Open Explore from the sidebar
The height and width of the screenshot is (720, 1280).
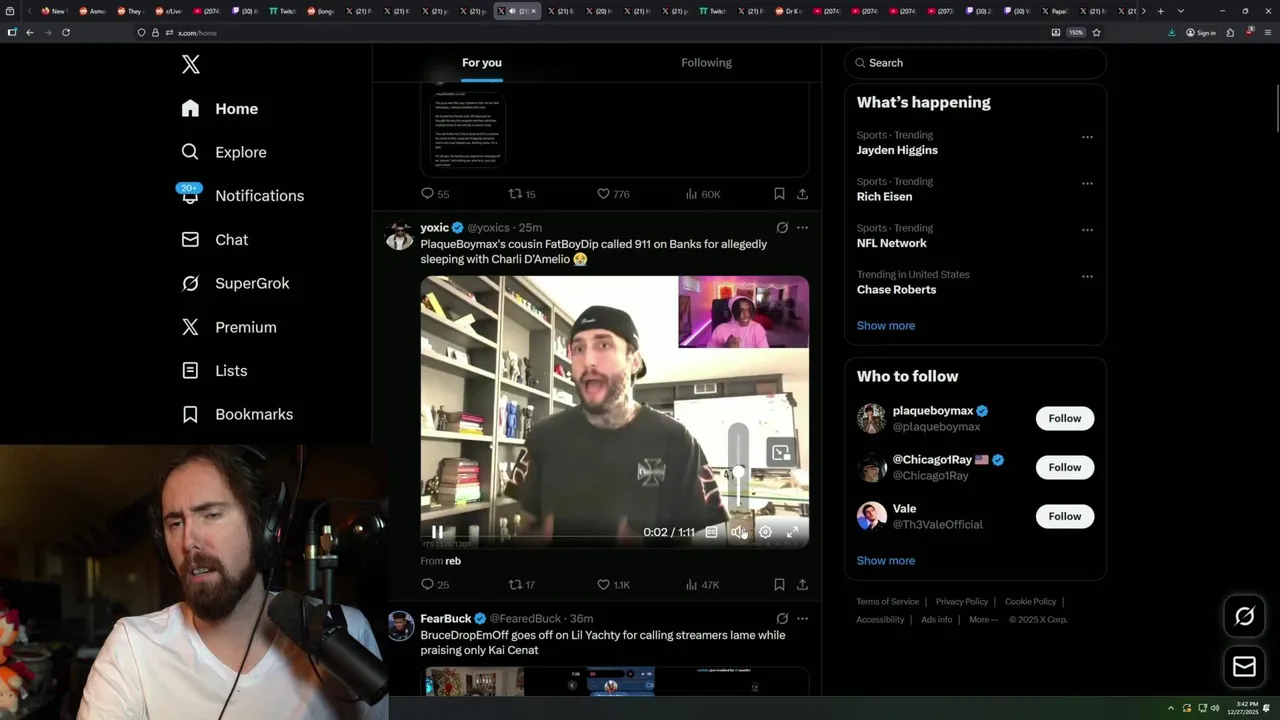click(224, 152)
